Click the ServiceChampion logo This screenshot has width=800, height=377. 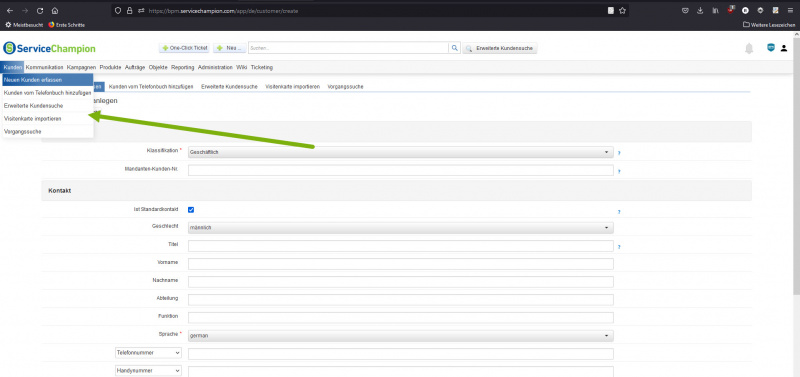coord(49,48)
